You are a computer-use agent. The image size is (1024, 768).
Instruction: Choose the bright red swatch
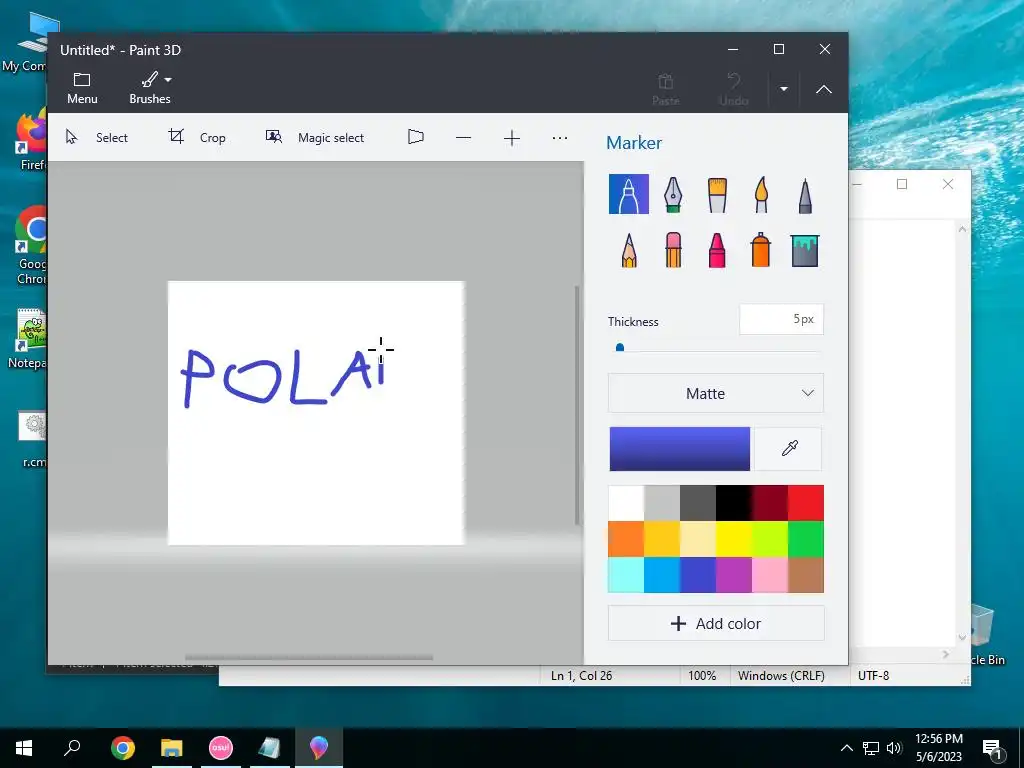click(x=806, y=503)
